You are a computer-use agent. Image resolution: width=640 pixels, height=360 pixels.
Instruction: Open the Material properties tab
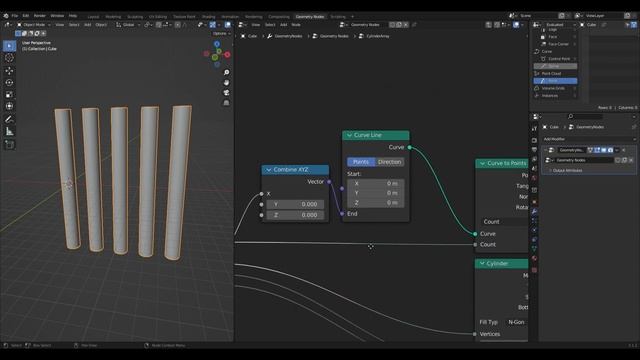click(x=534, y=258)
